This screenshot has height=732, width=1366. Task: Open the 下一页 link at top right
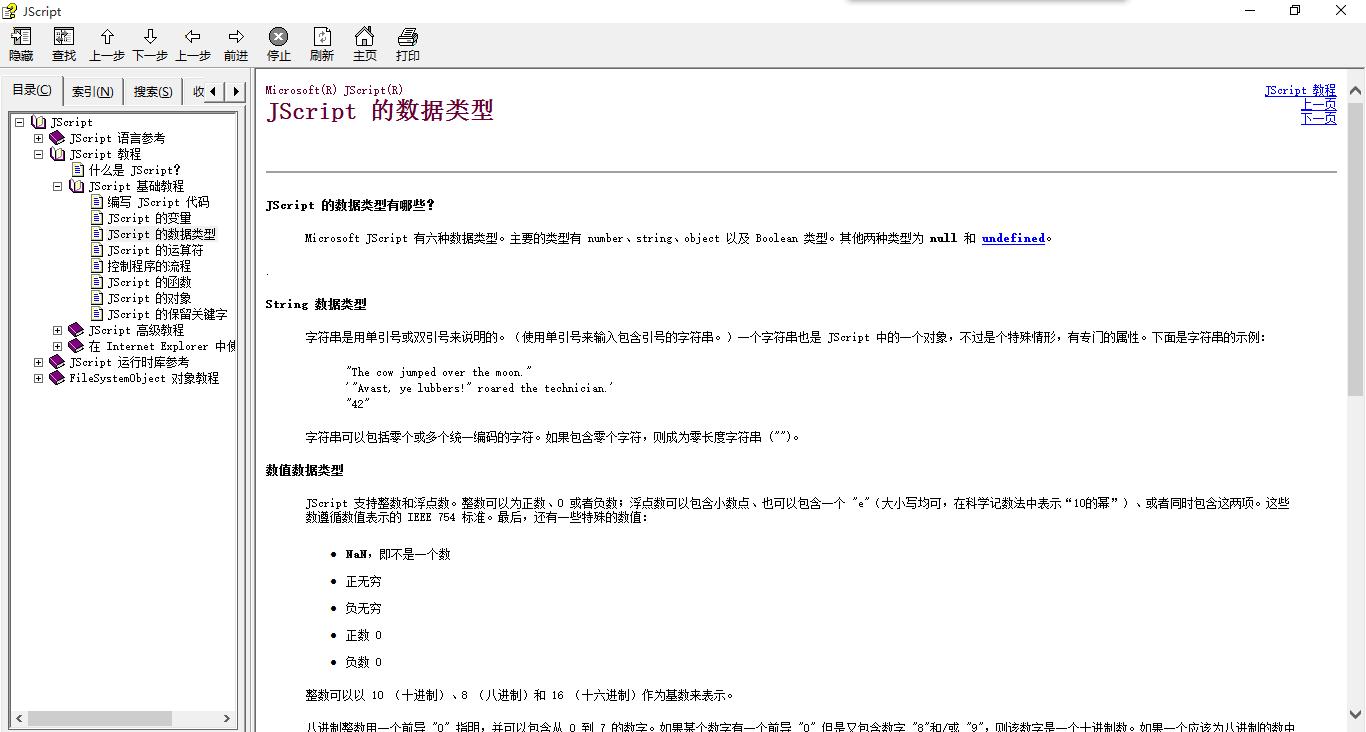pyautogui.click(x=1318, y=117)
